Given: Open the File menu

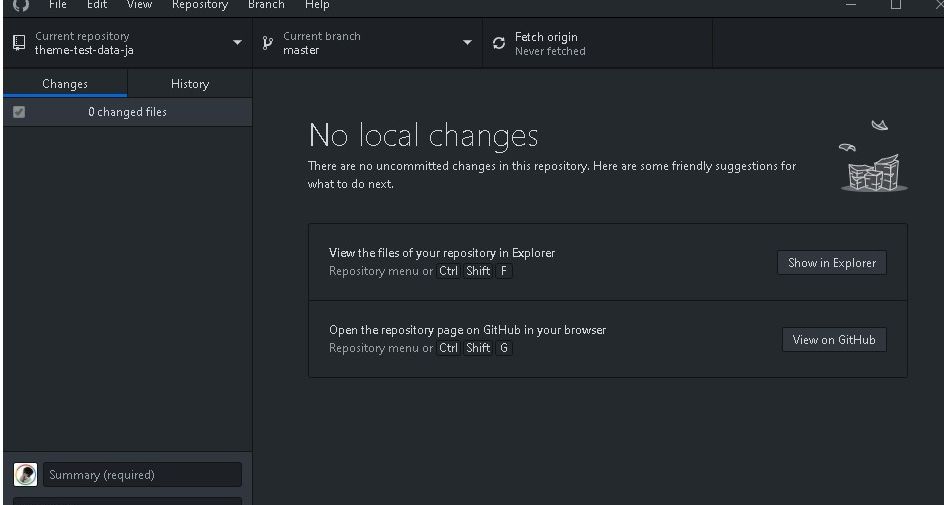Looking at the screenshot, I should pyautogui.click(x=58, y=5).
